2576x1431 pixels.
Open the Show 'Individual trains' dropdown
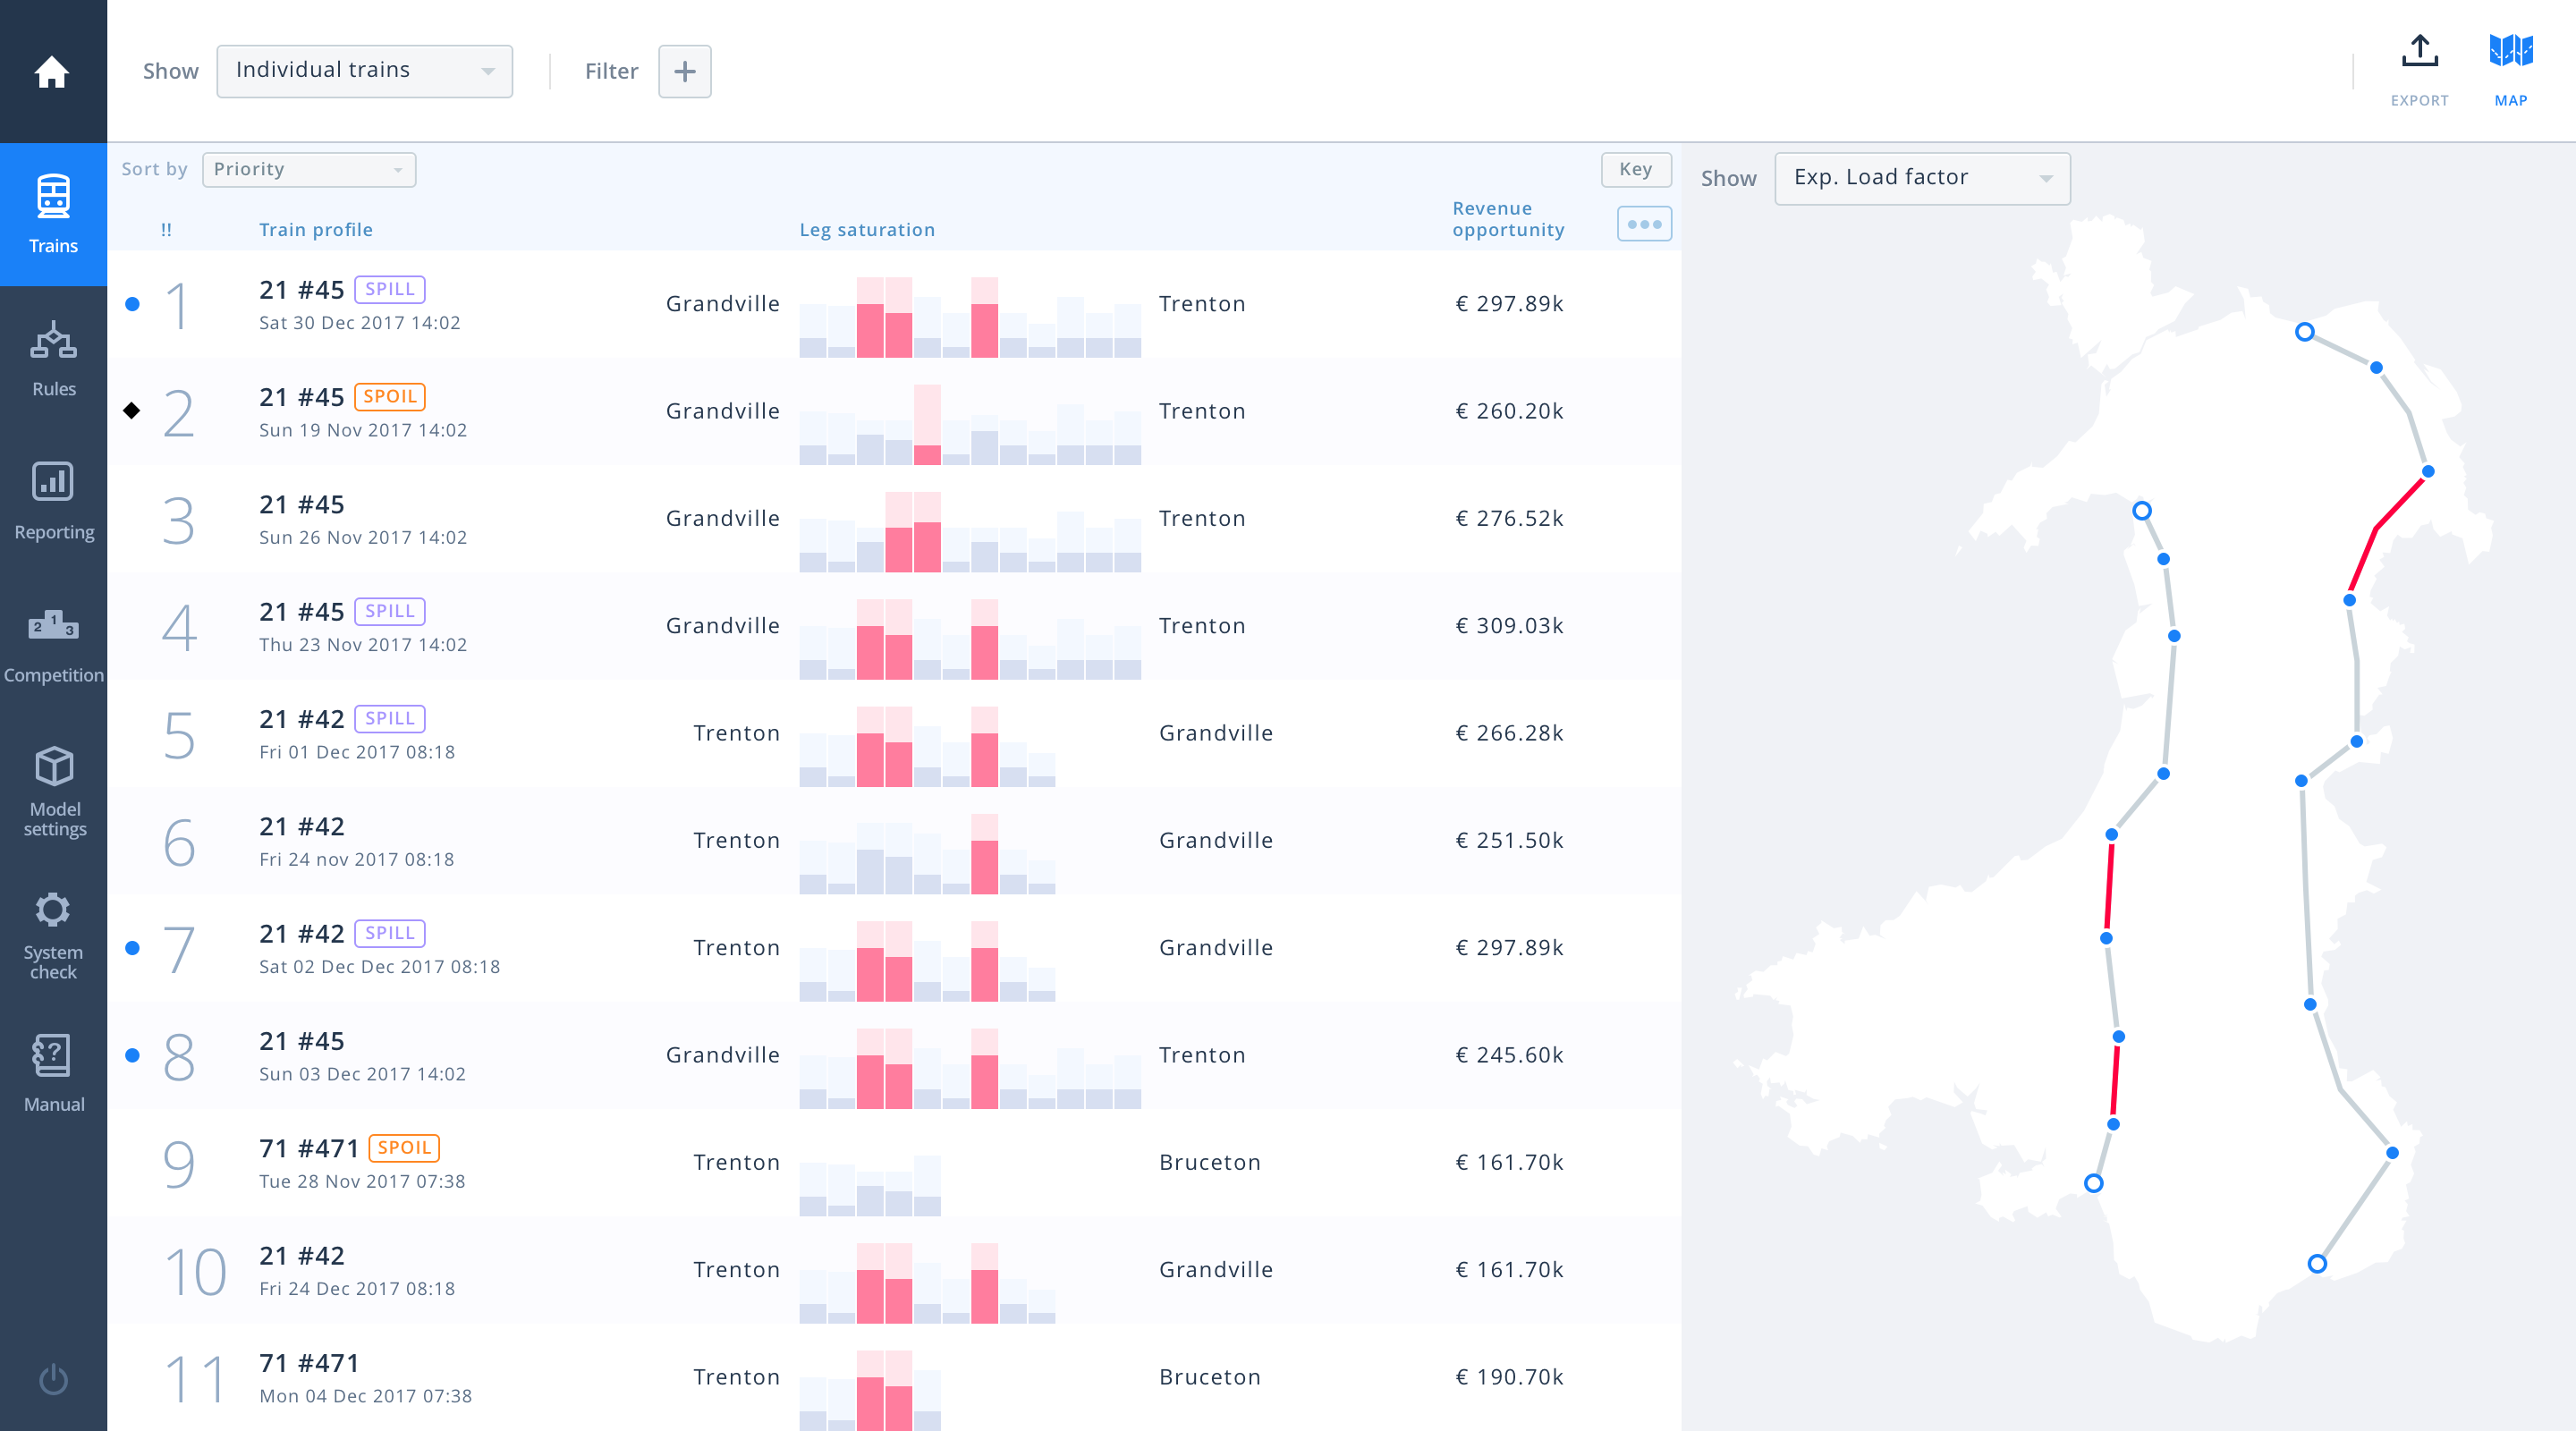tap(365, 71)
